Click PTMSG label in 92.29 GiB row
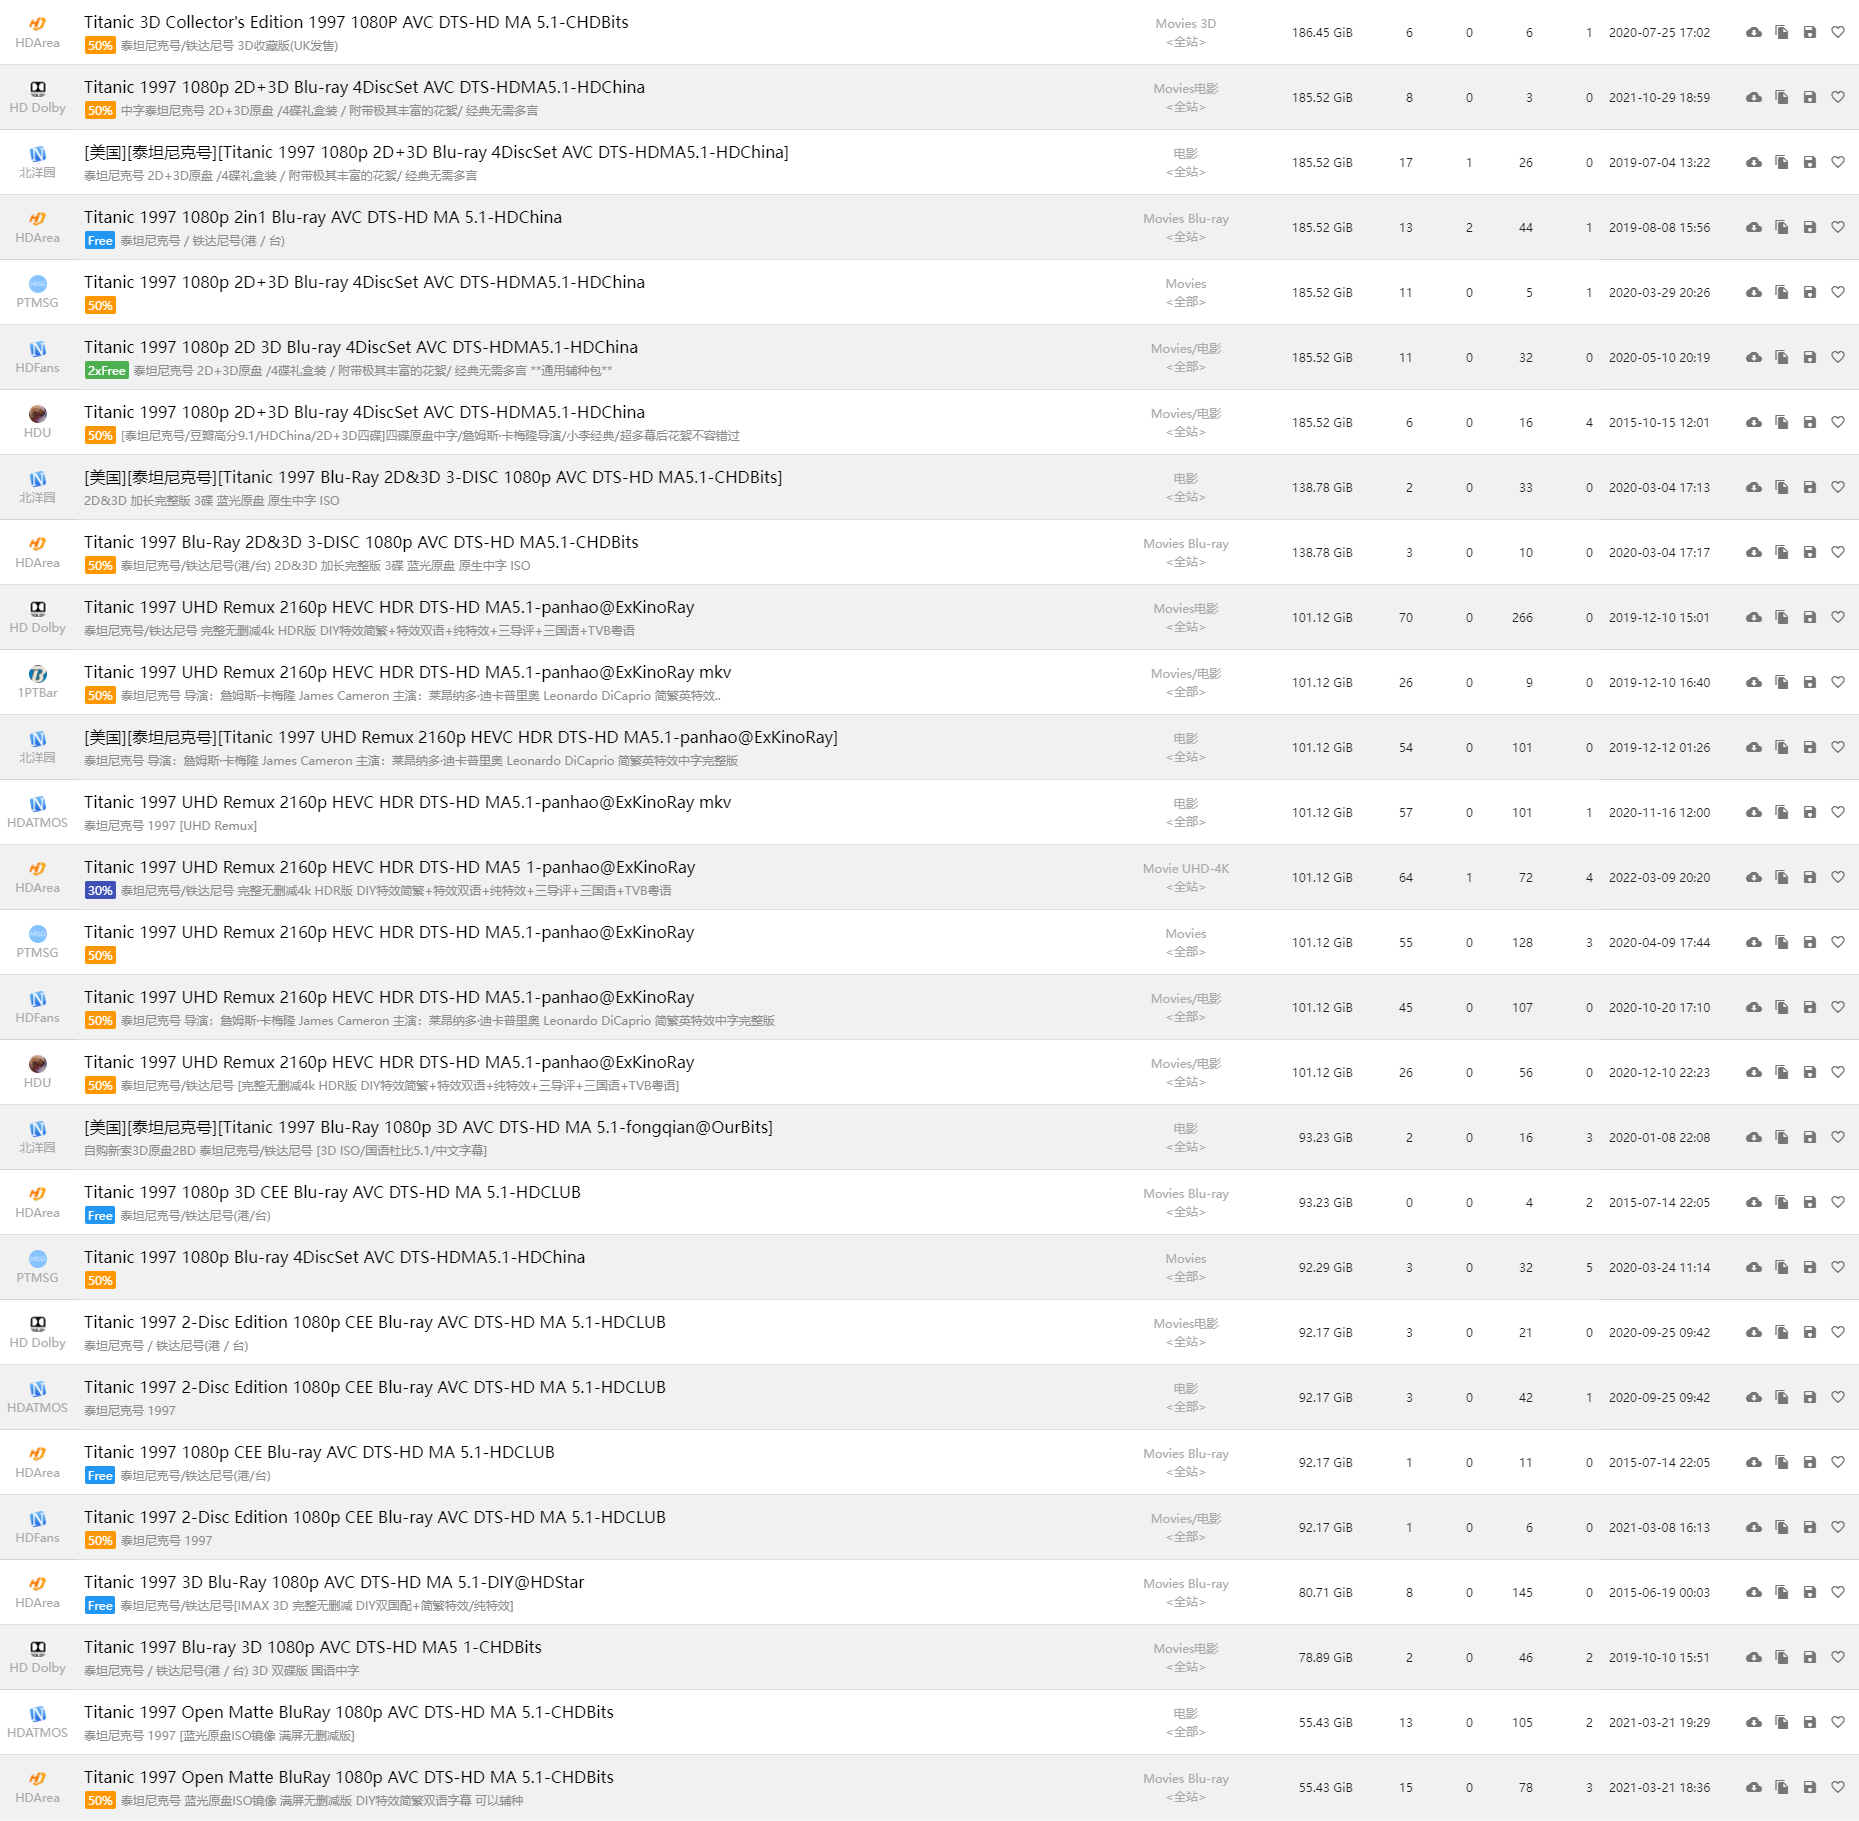 [37, 1278]
